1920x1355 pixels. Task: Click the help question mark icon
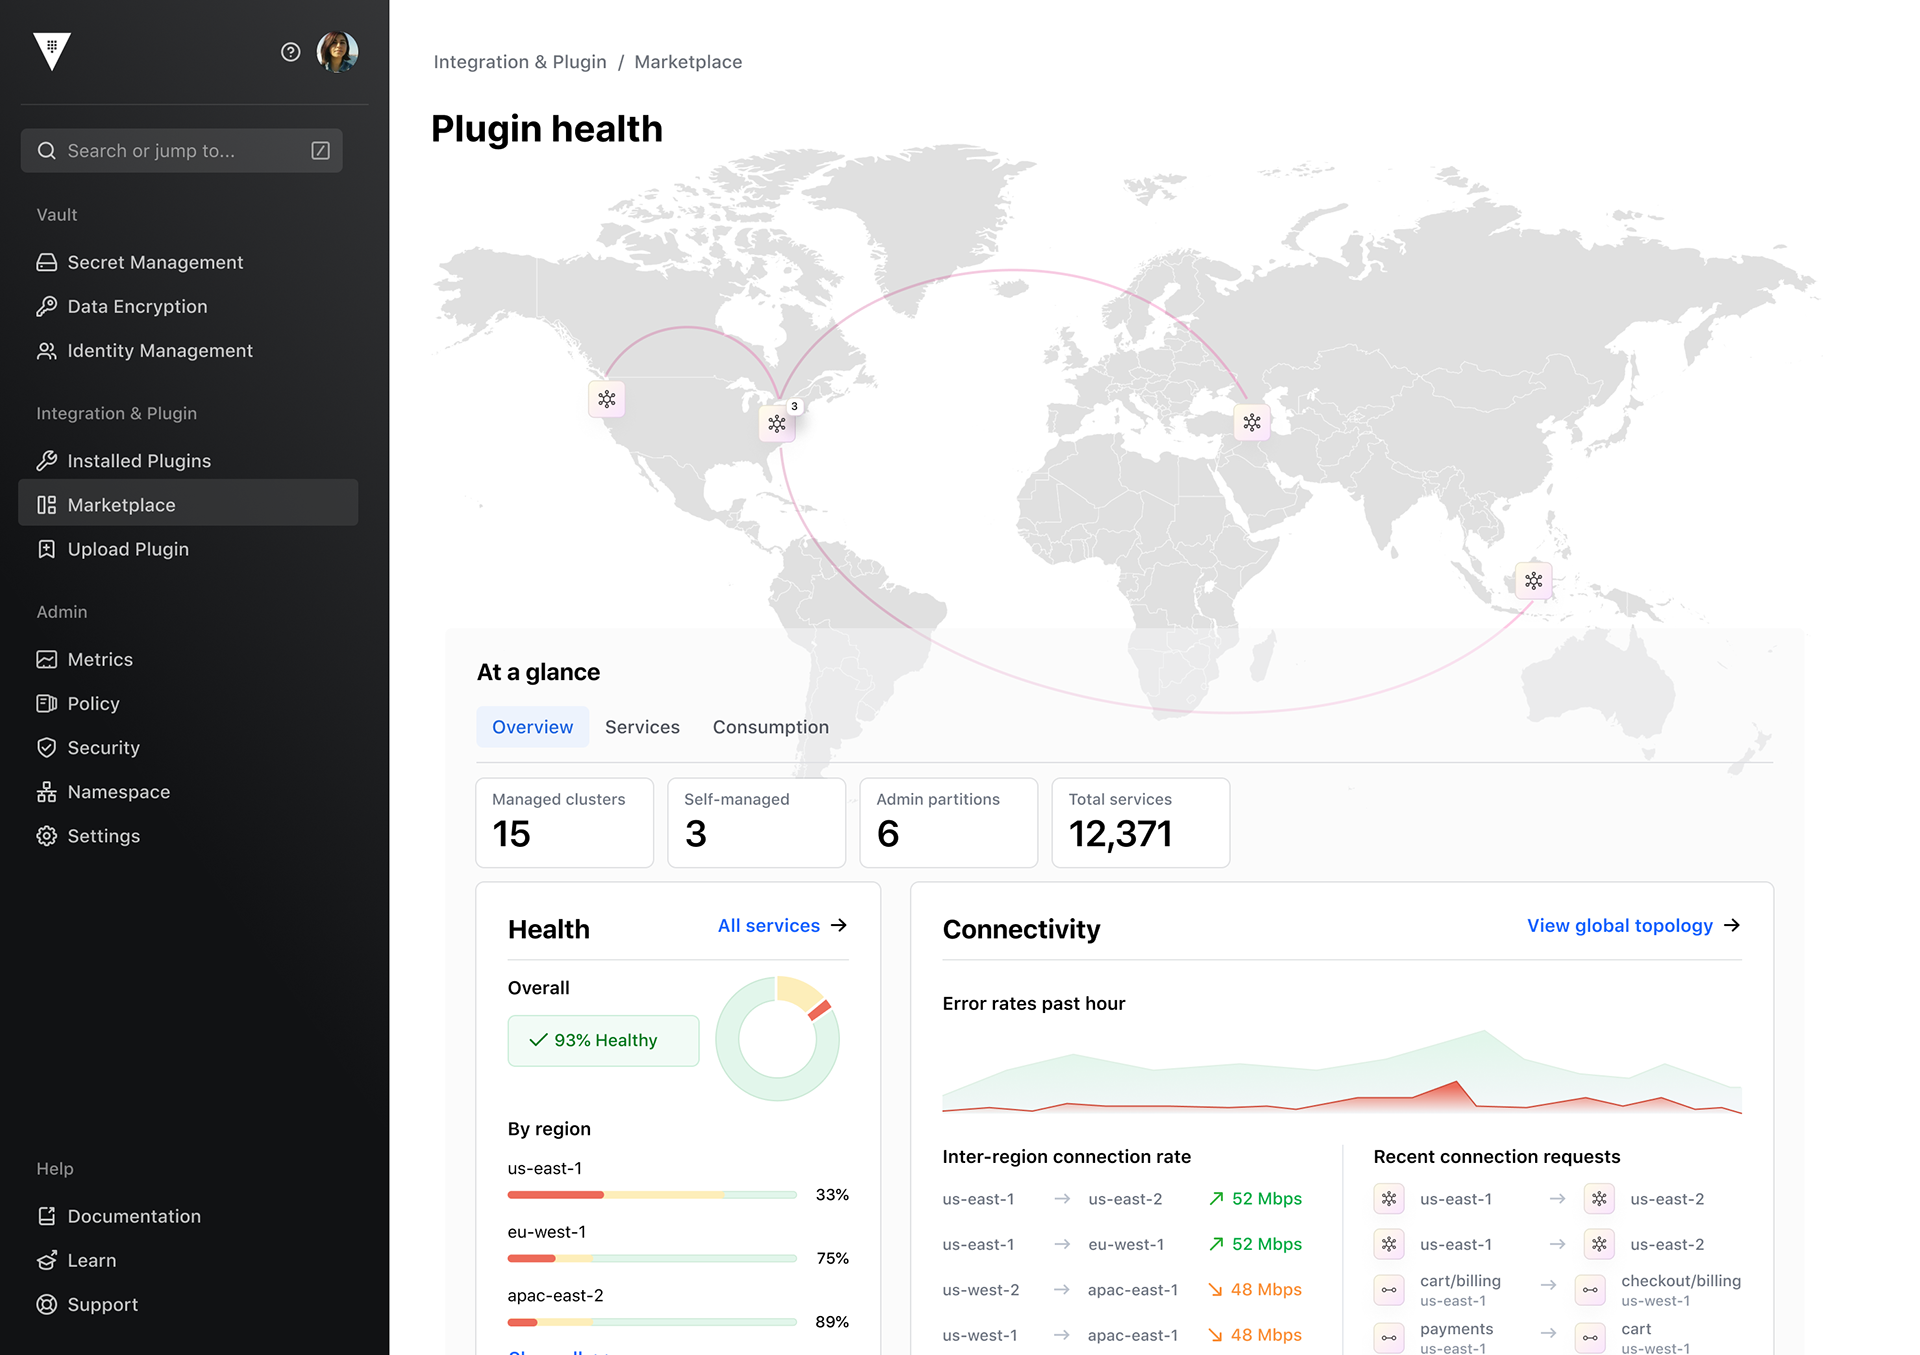point(290,52)
